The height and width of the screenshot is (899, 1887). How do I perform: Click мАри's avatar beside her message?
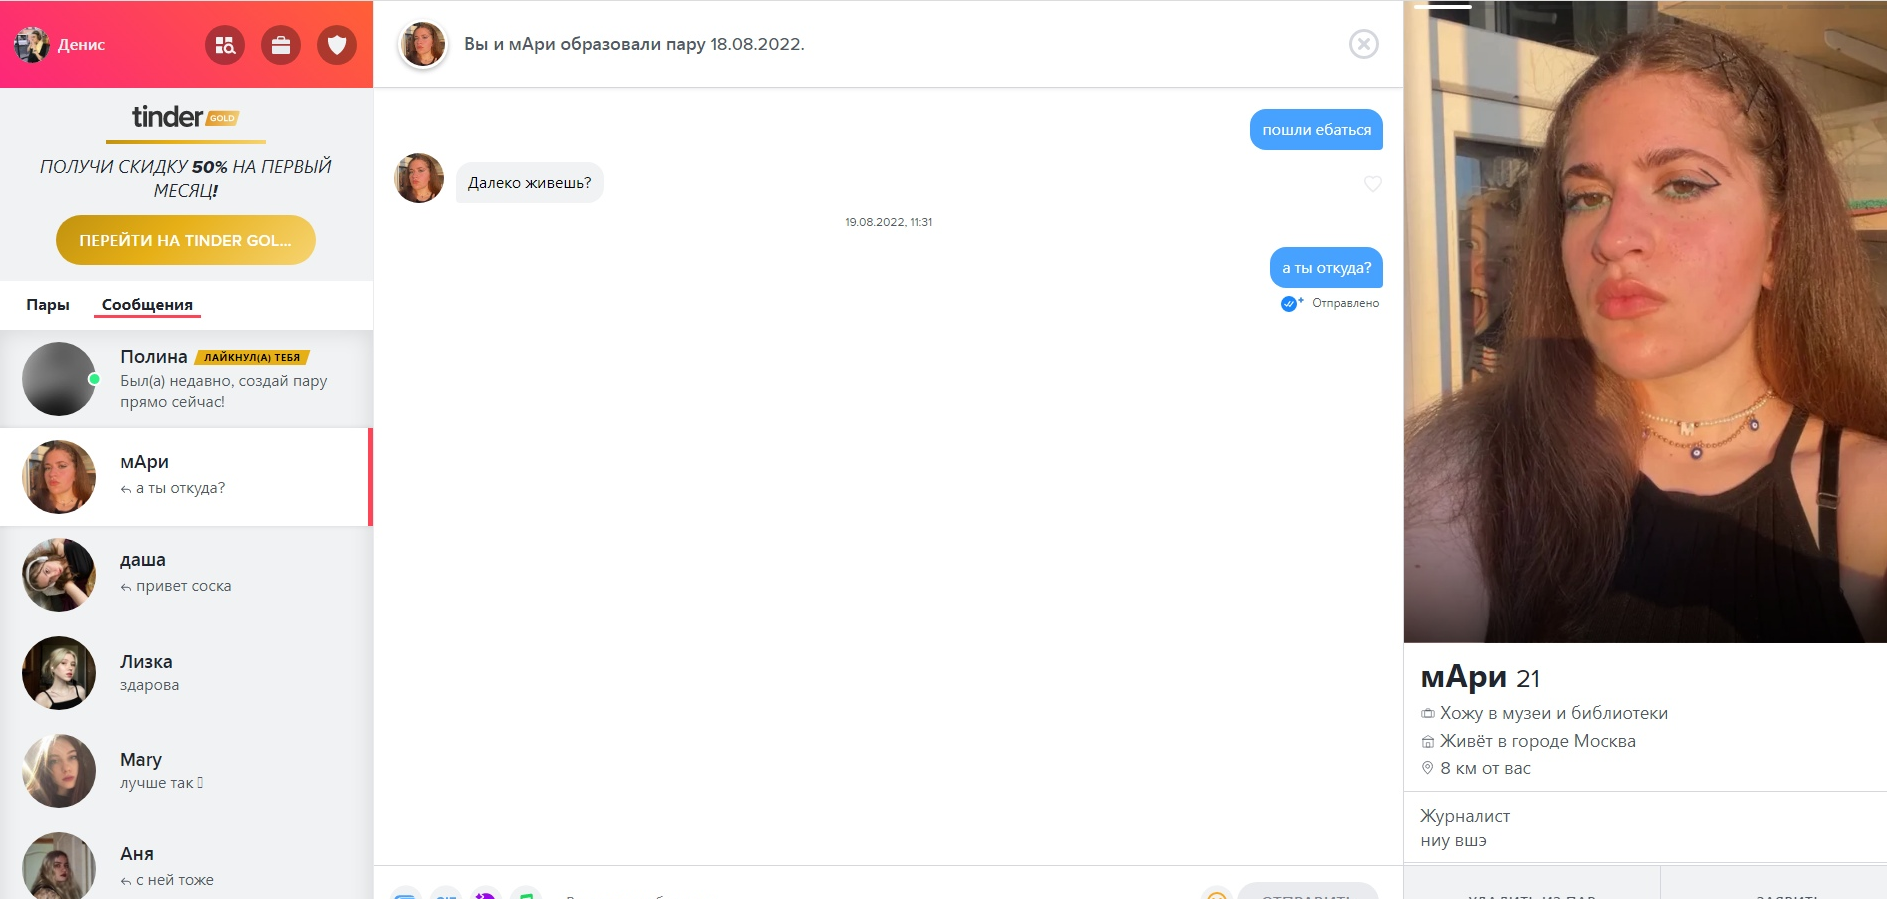(419, 178)
